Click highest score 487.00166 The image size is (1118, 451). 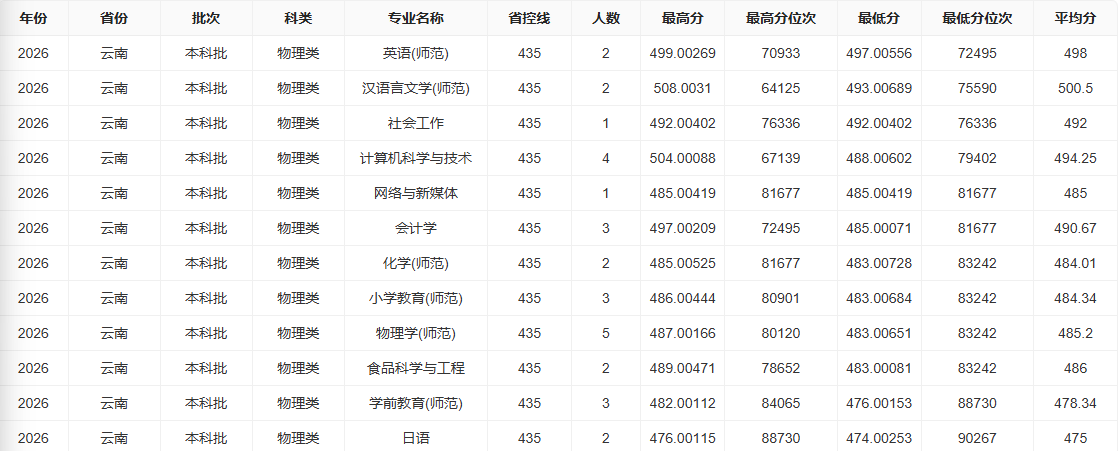coord(682,333)
